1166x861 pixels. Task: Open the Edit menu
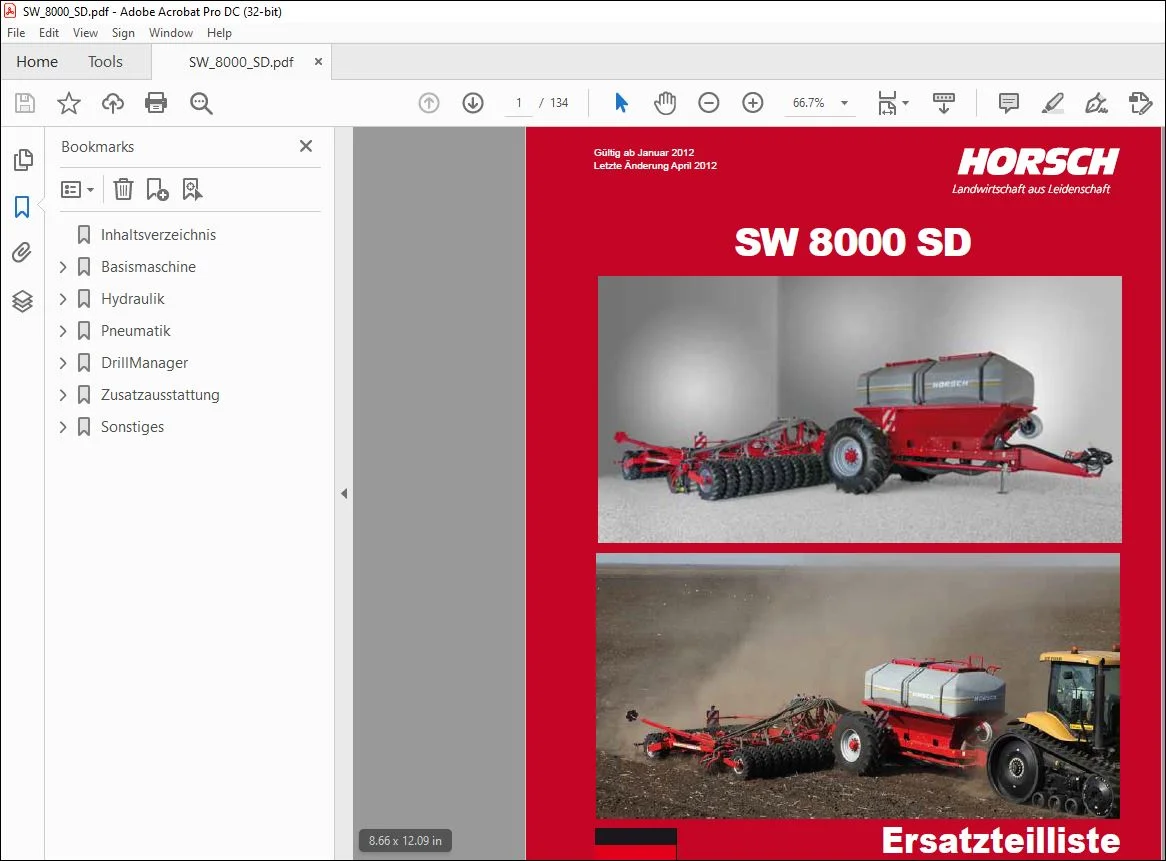coord(49,33)
